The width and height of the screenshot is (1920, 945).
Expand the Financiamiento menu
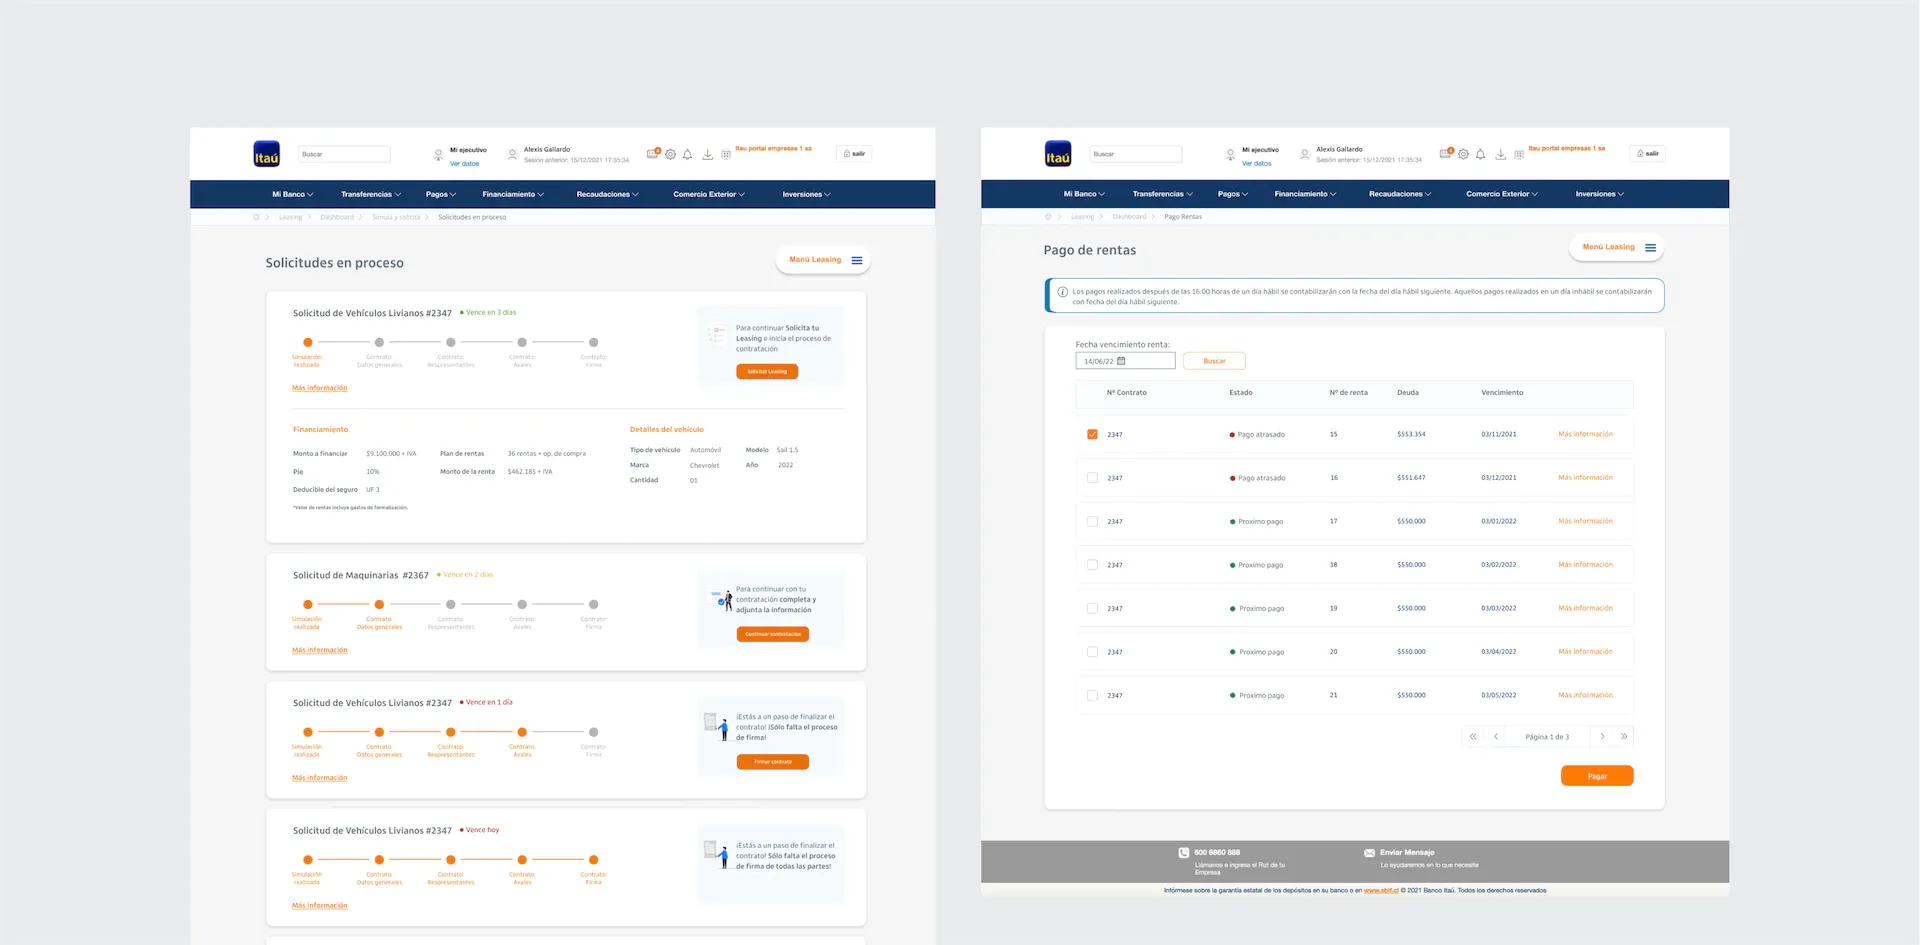[512, 193]
